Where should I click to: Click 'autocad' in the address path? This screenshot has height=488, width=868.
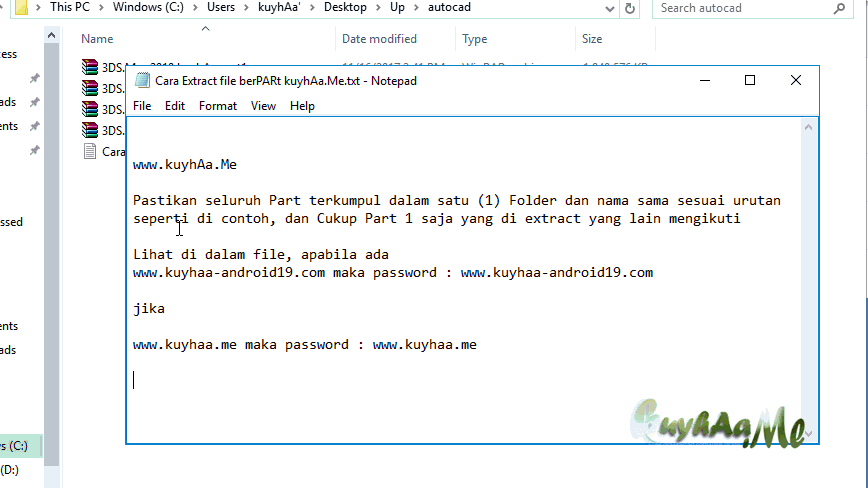(x=449, y=7)
